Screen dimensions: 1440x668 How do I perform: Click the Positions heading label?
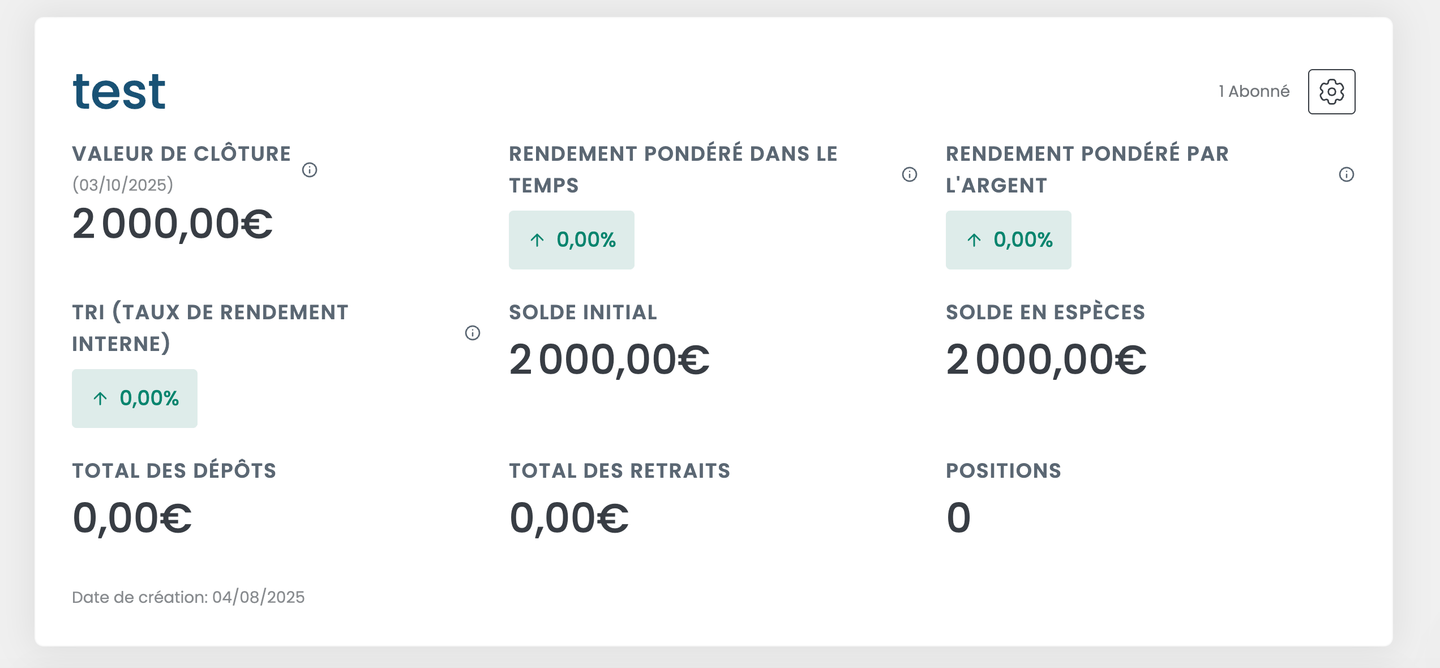click(1003, 471)
